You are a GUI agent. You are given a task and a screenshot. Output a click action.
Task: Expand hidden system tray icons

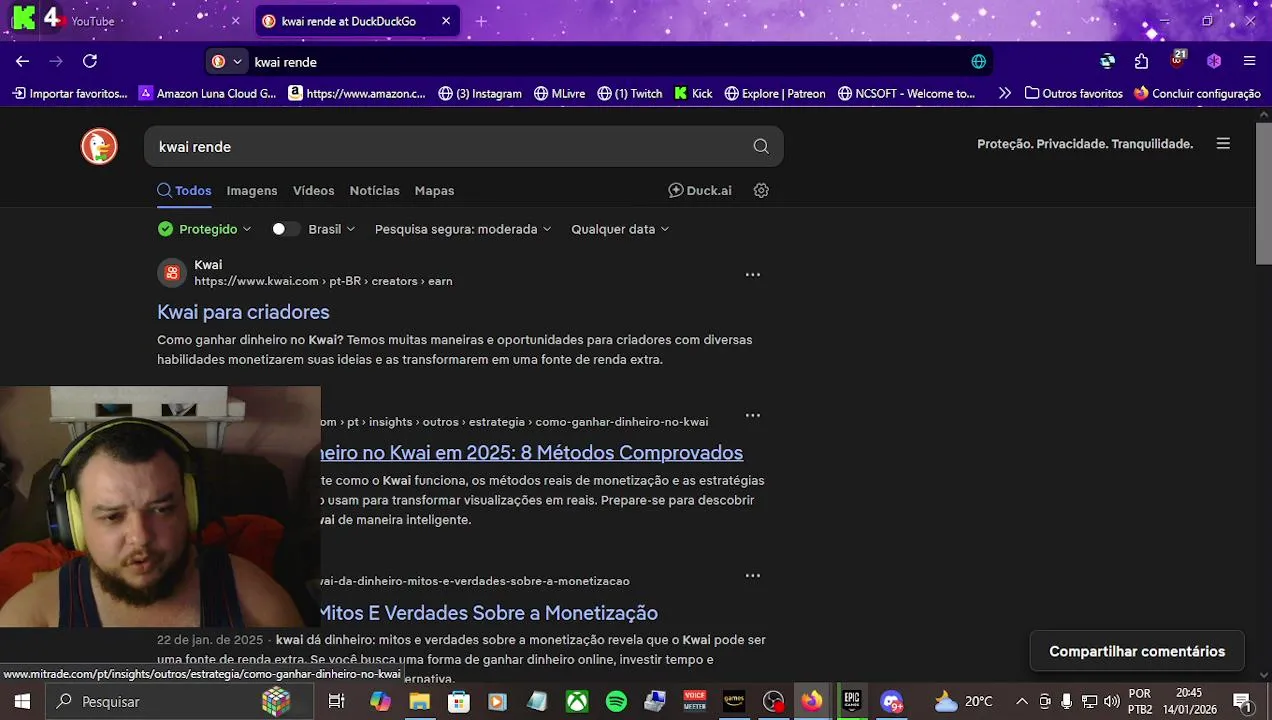tap(1021, 702)
